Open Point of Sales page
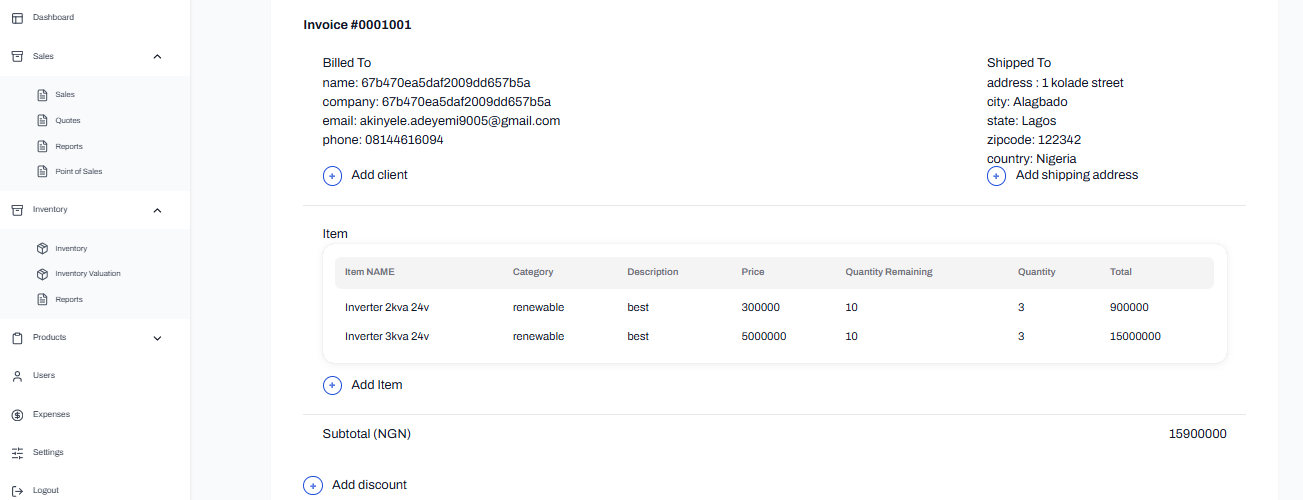Viewport: 1303px width, 500px height. tap(78, 172)
